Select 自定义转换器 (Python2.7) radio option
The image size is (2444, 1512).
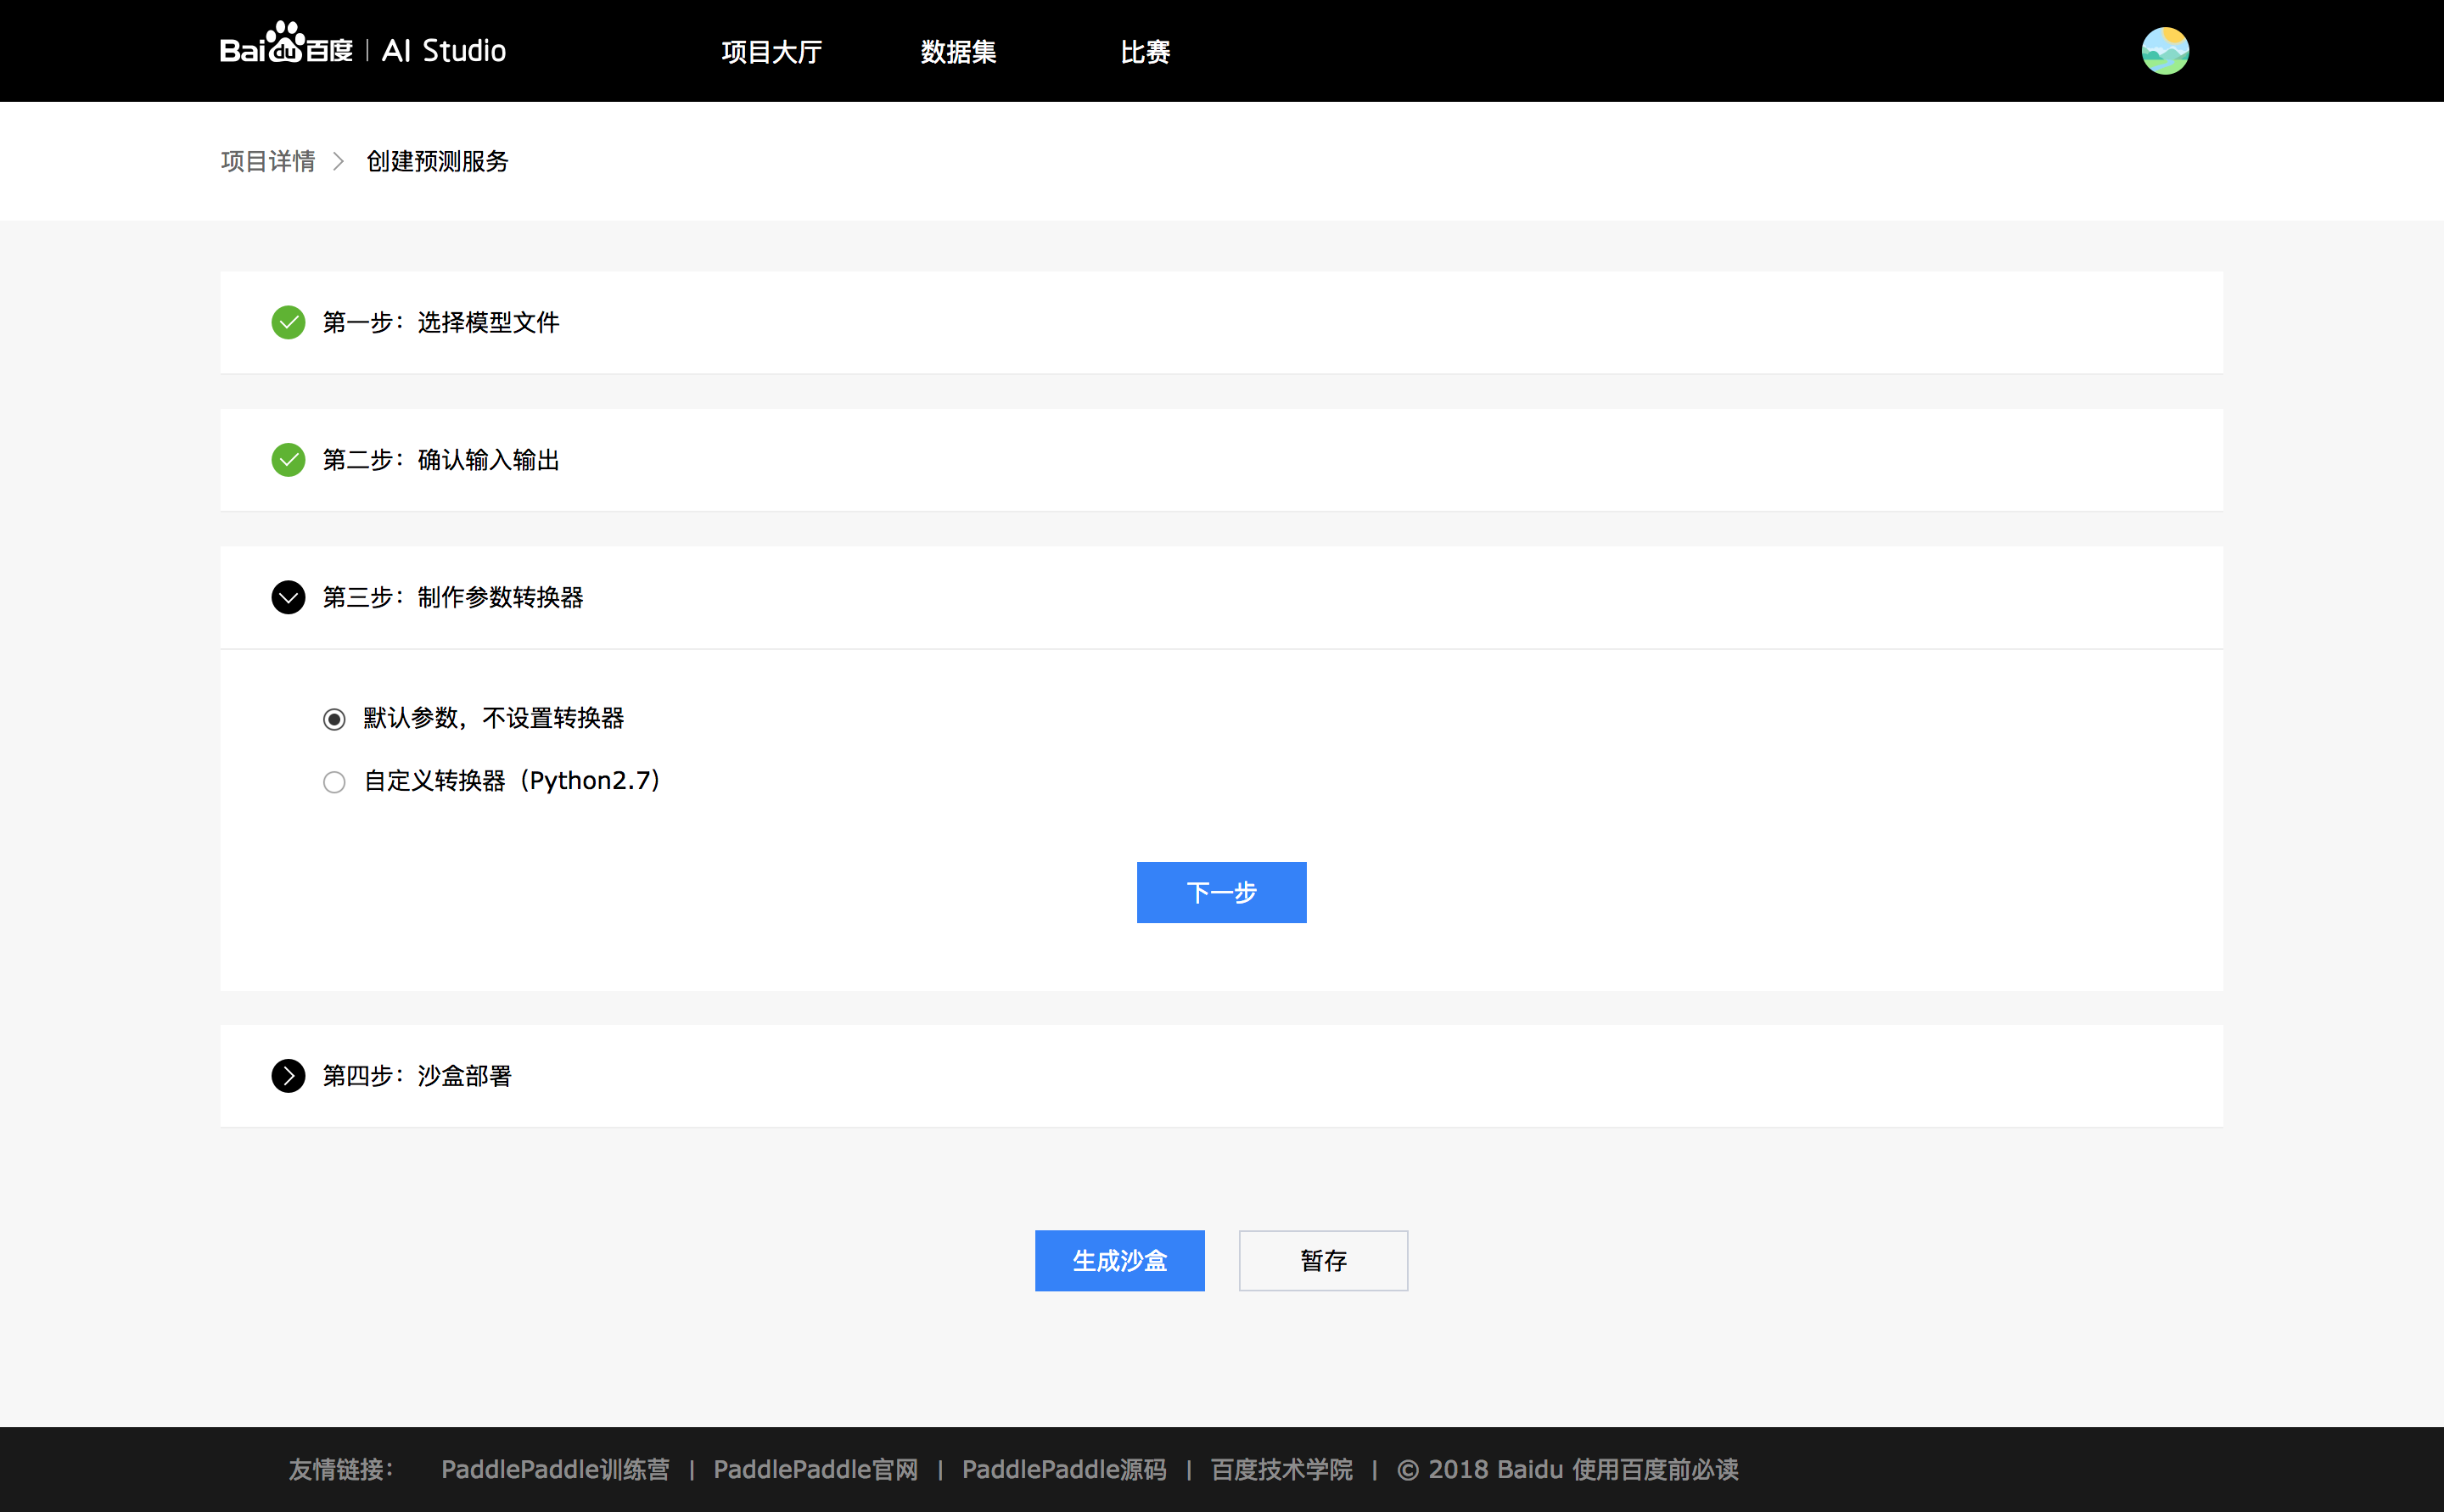[x=334, y=782]
